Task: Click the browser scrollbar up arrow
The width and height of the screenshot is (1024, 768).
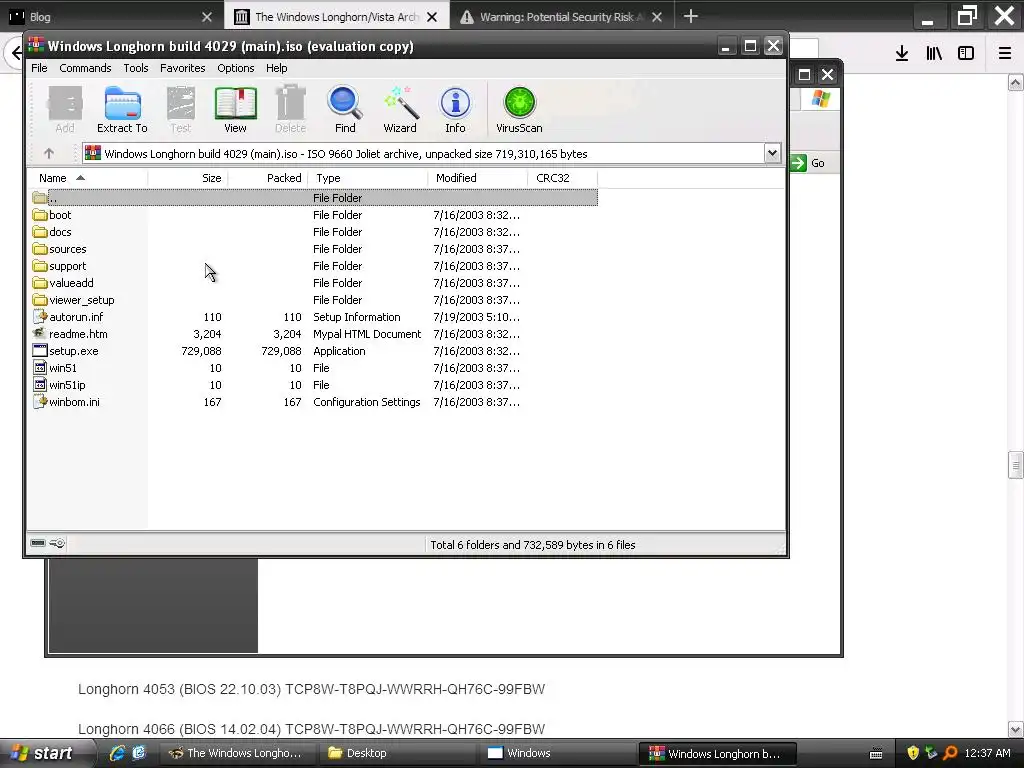Action: [x=1015, y=82]
